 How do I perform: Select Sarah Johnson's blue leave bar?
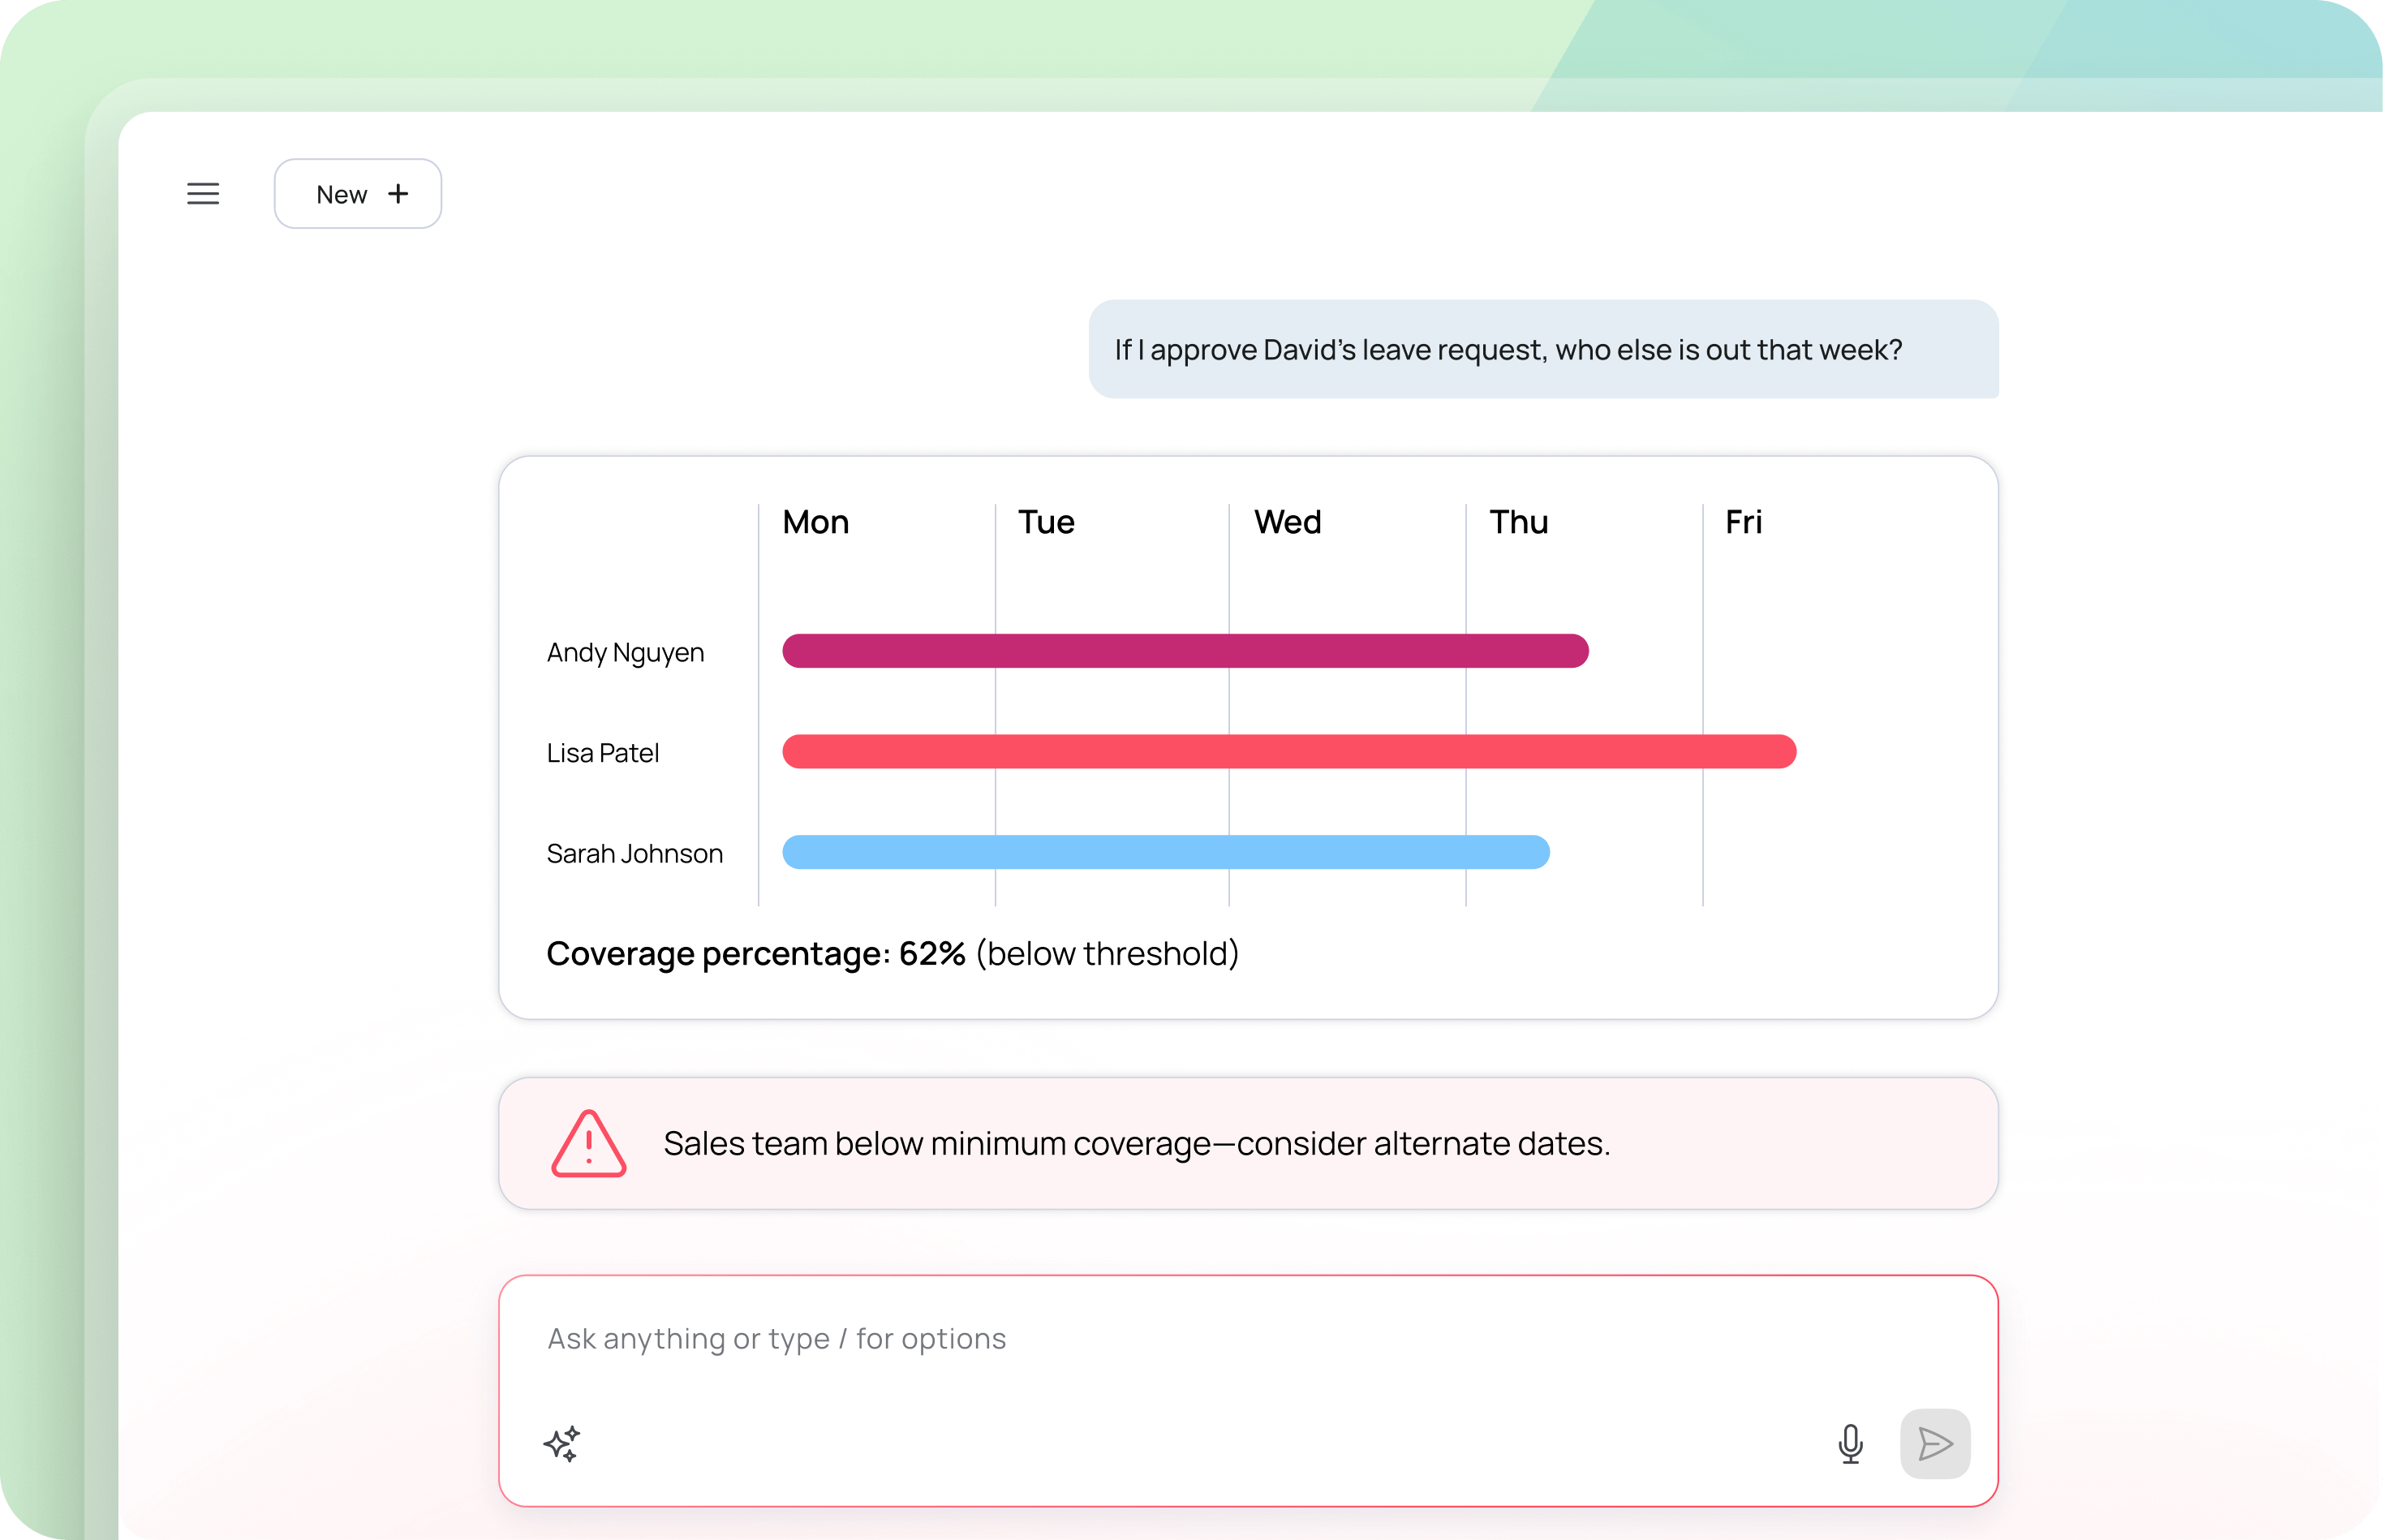click(1165, 852)
